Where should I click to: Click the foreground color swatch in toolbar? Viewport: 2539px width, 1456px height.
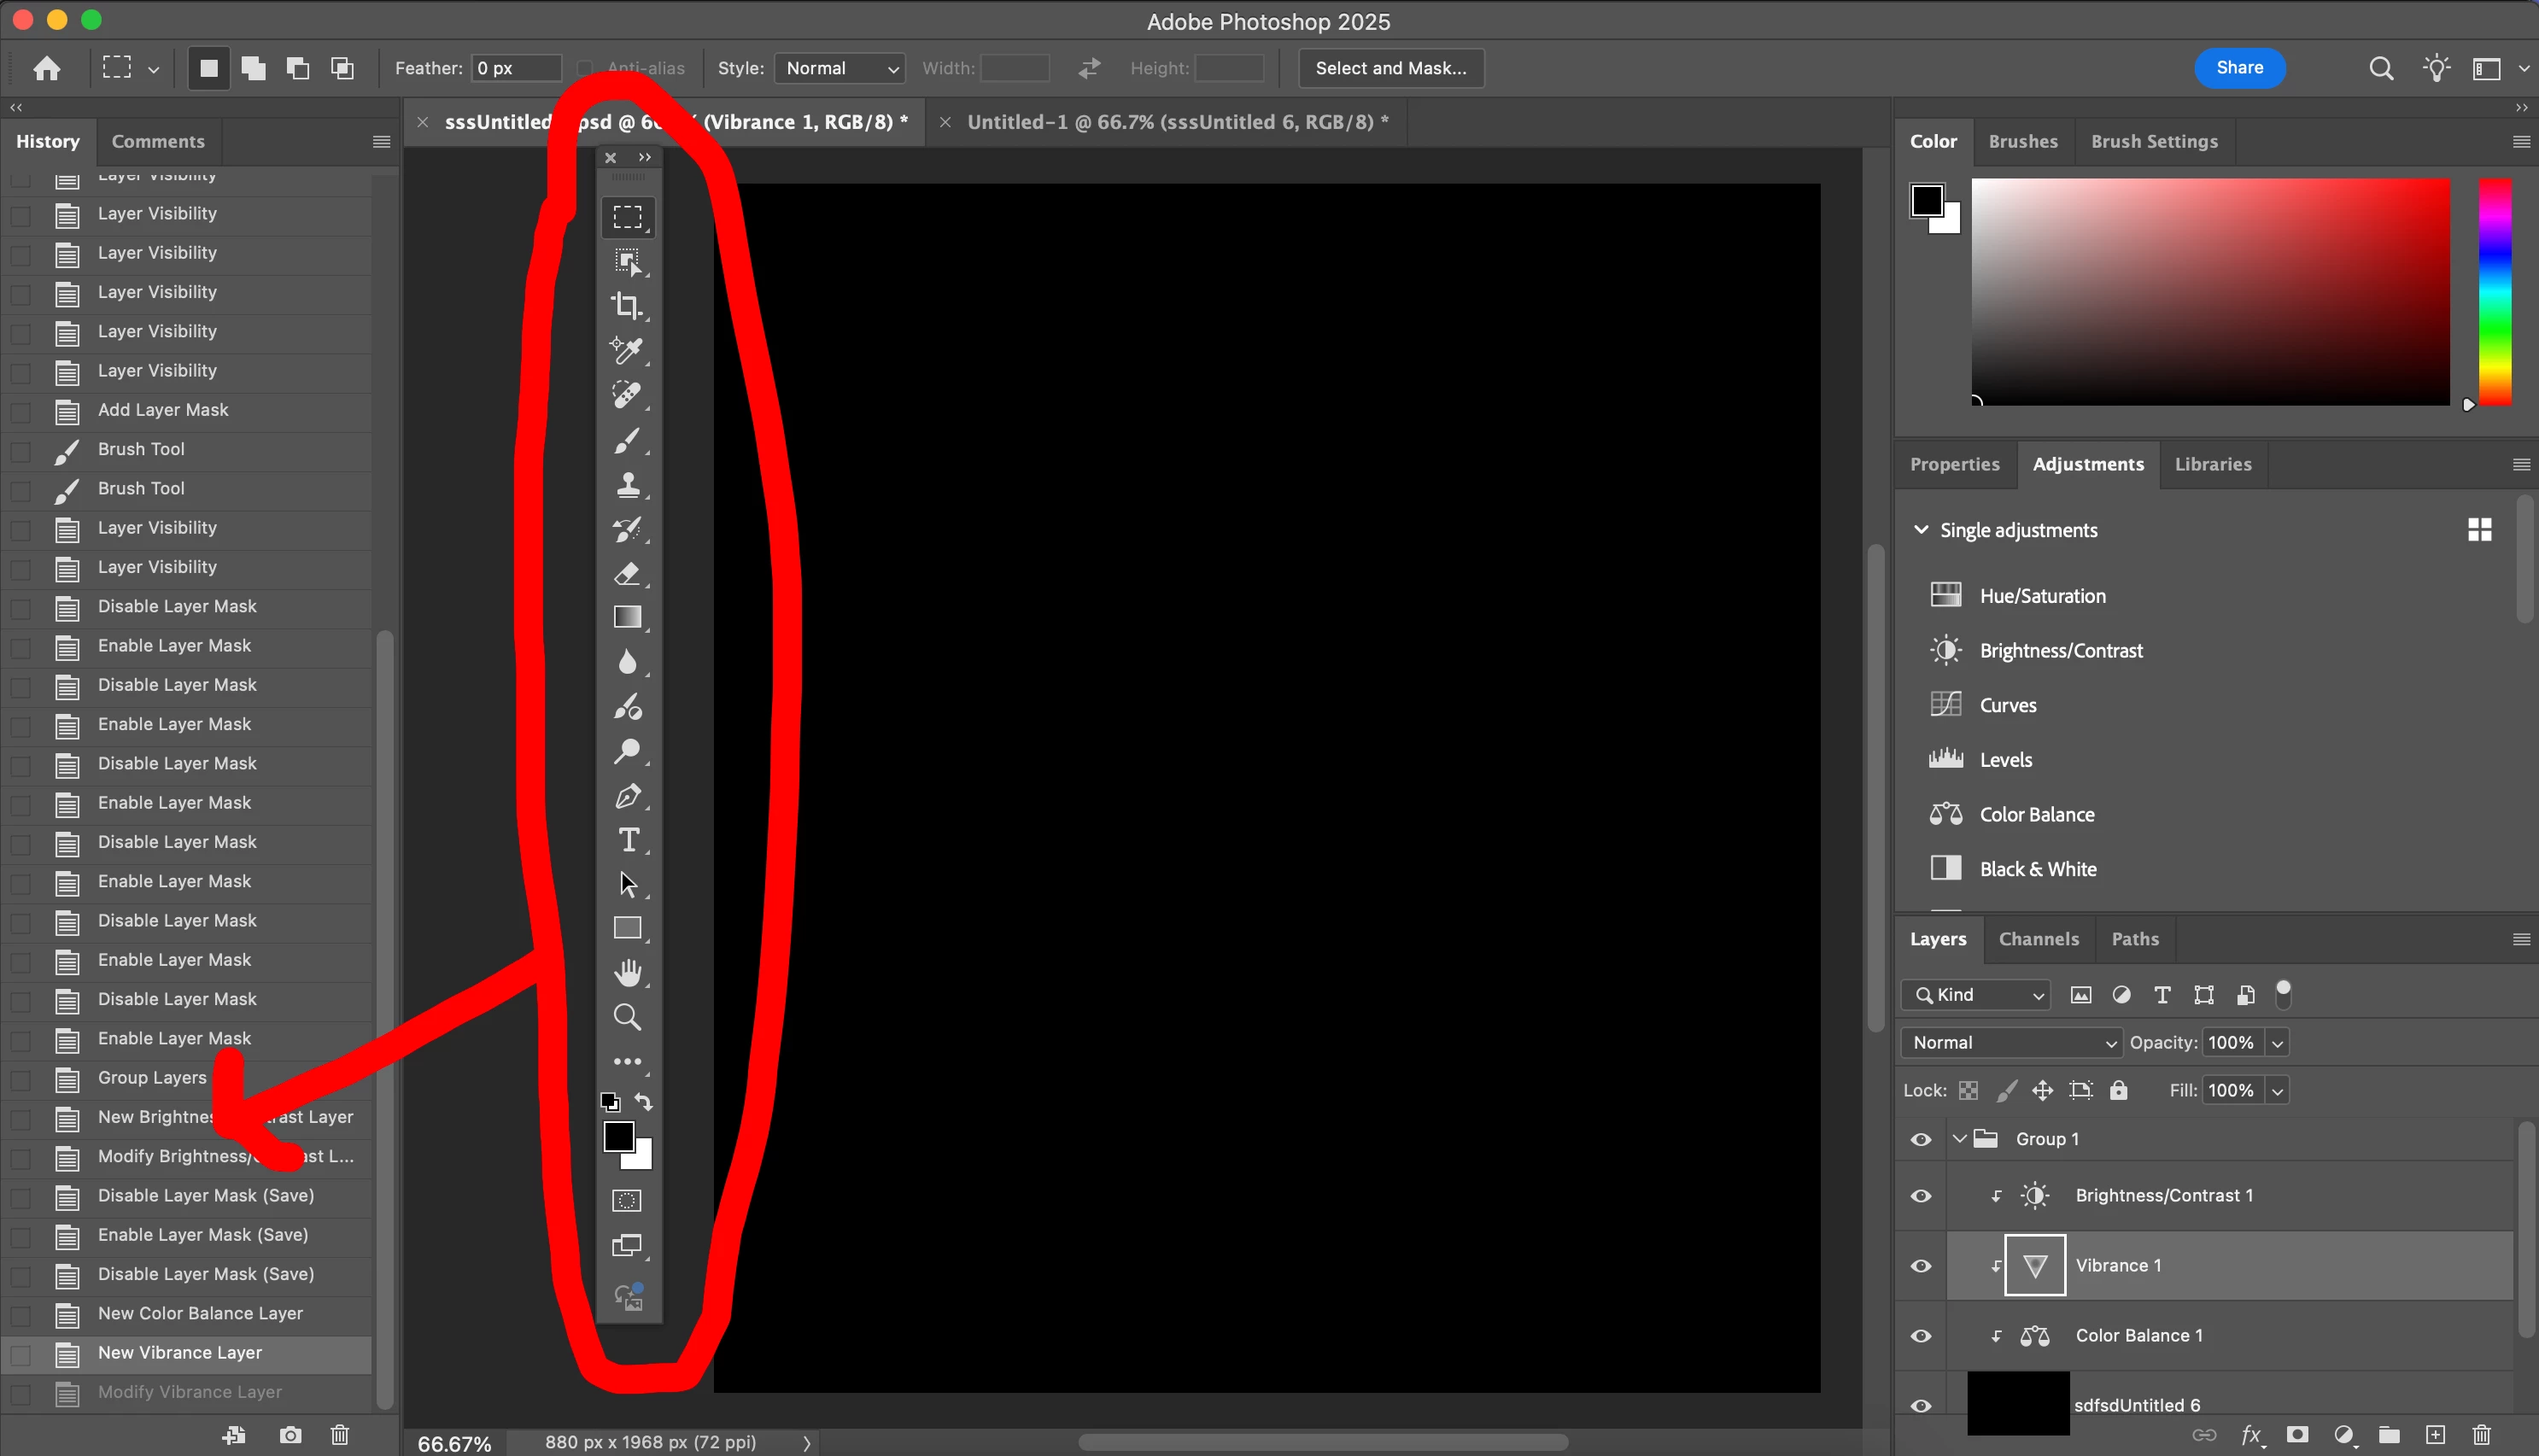[x=618, y=1136]
